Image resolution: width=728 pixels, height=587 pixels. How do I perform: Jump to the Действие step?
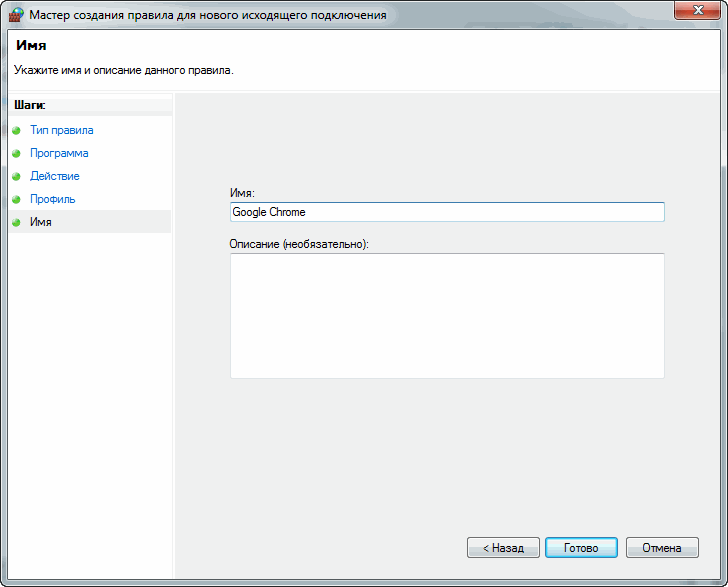(x=55, y=176)
